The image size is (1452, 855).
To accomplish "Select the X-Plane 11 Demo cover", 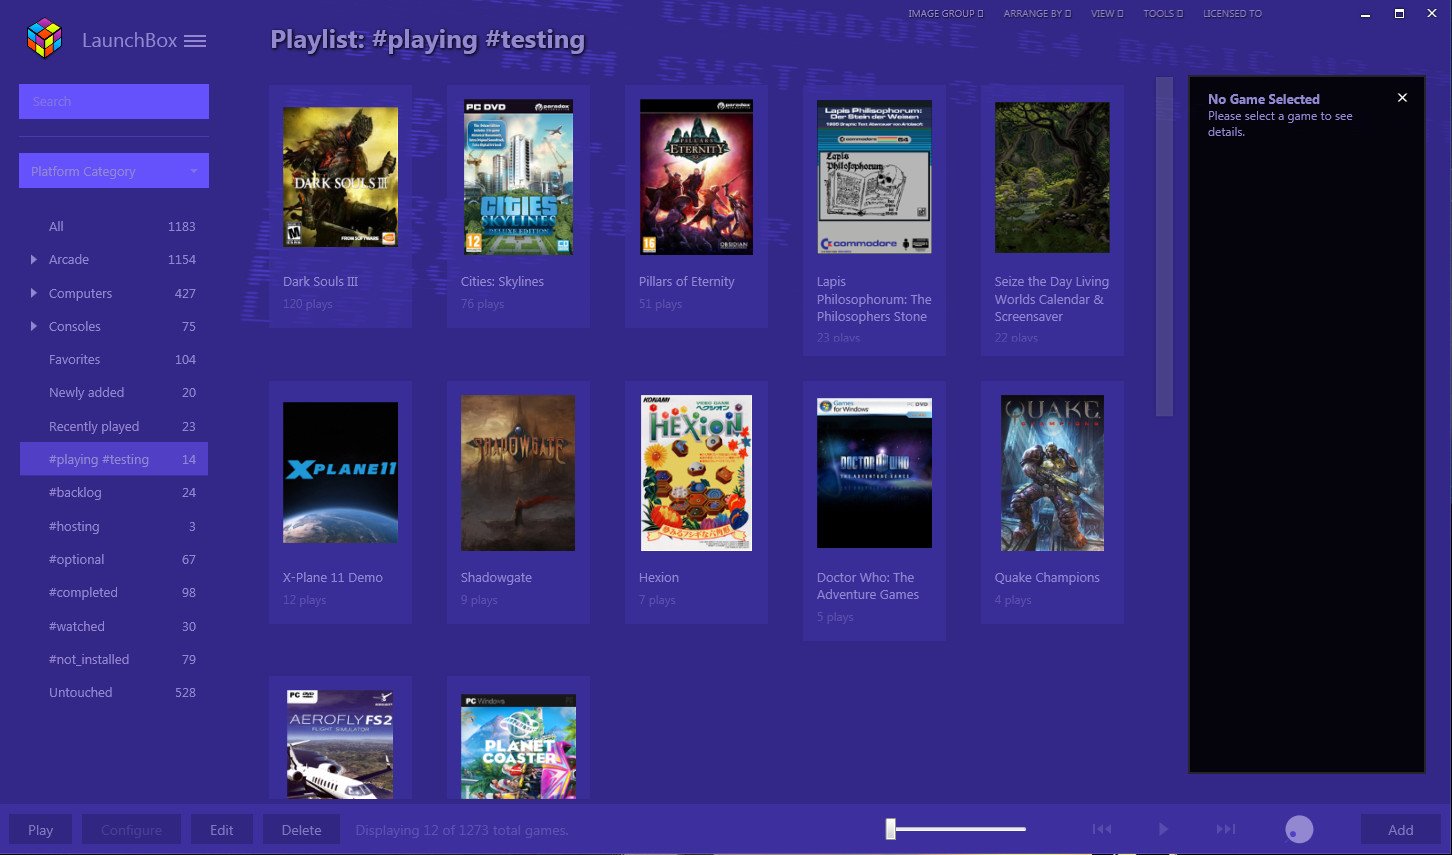I will click(340, 473).
